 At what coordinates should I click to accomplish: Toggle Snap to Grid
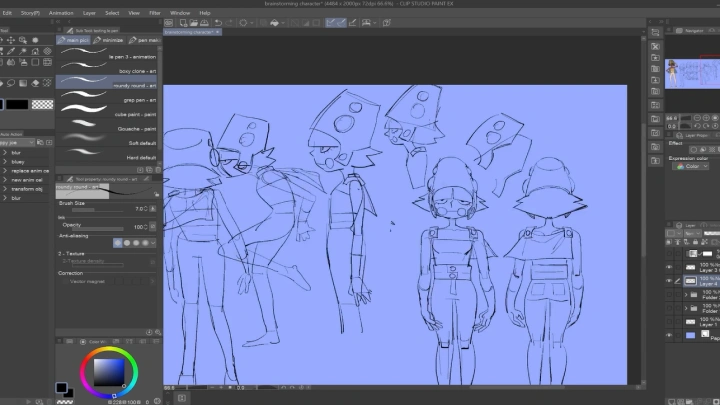click(352, 22)
